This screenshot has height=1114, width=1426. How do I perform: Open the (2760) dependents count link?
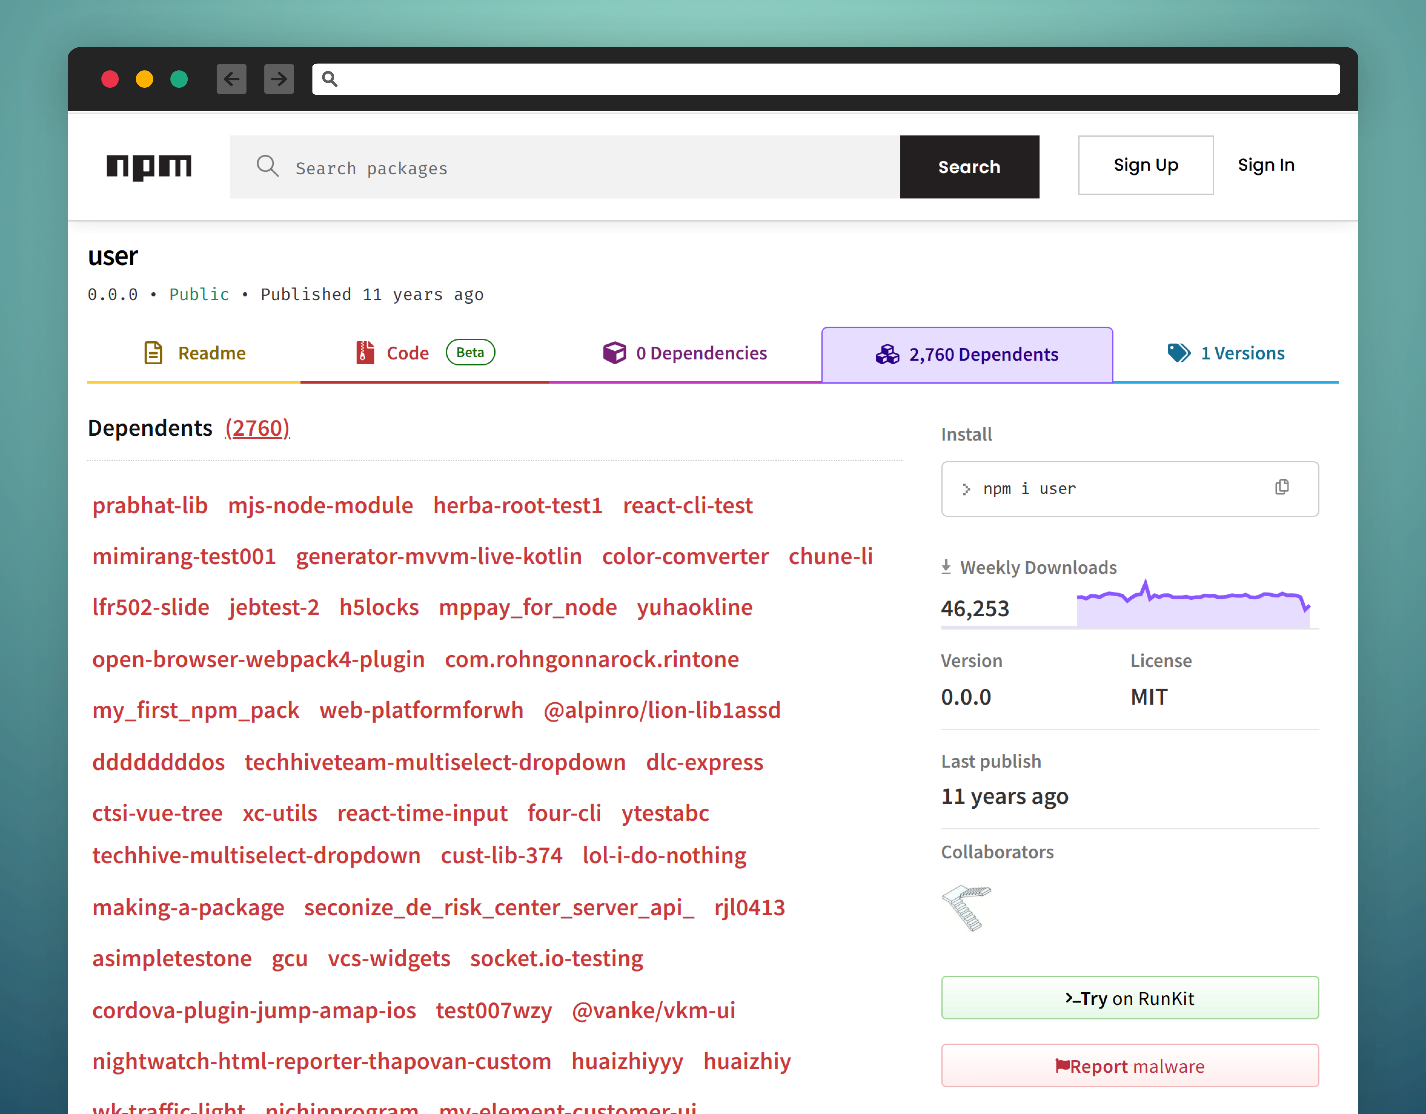click(x=257, y=428)
